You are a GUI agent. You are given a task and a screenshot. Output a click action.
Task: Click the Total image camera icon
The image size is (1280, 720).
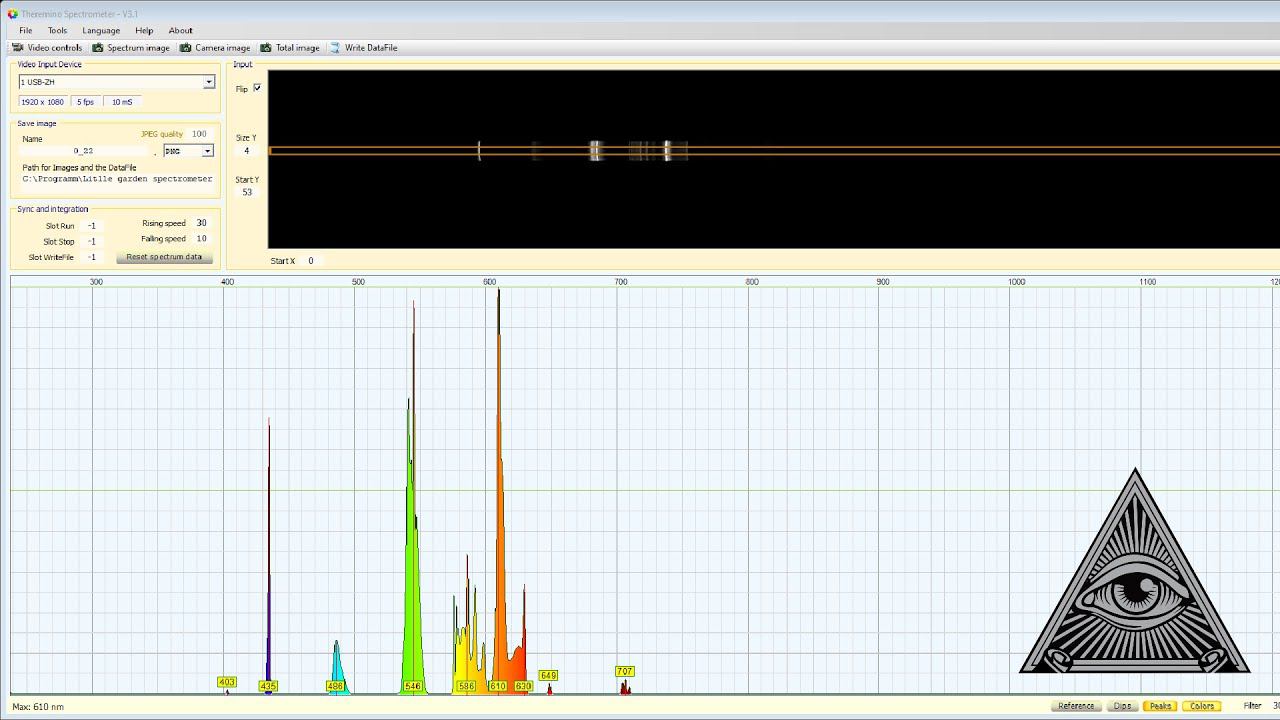pyautogui.click(x=266, y=48)
